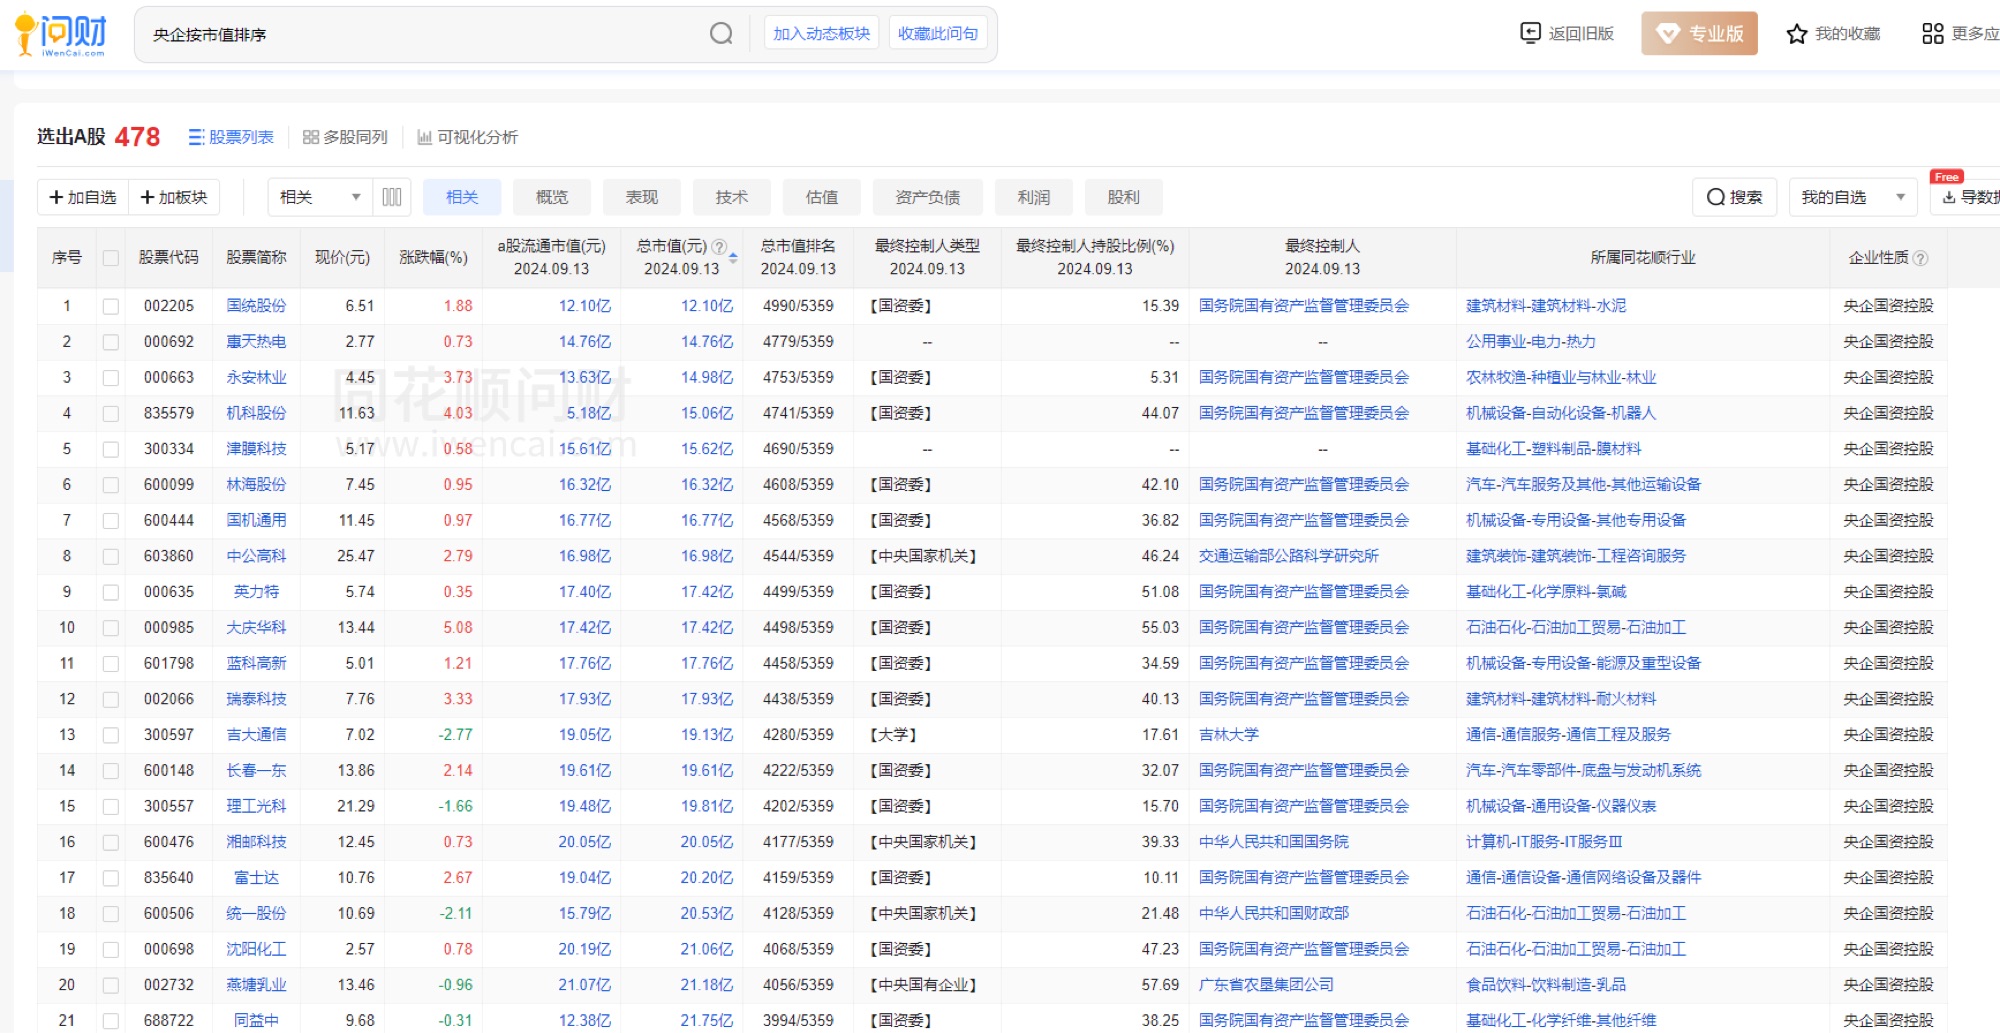Click the sort arrows on 总市值 column

pyautogui.click(x=733, y=258)
